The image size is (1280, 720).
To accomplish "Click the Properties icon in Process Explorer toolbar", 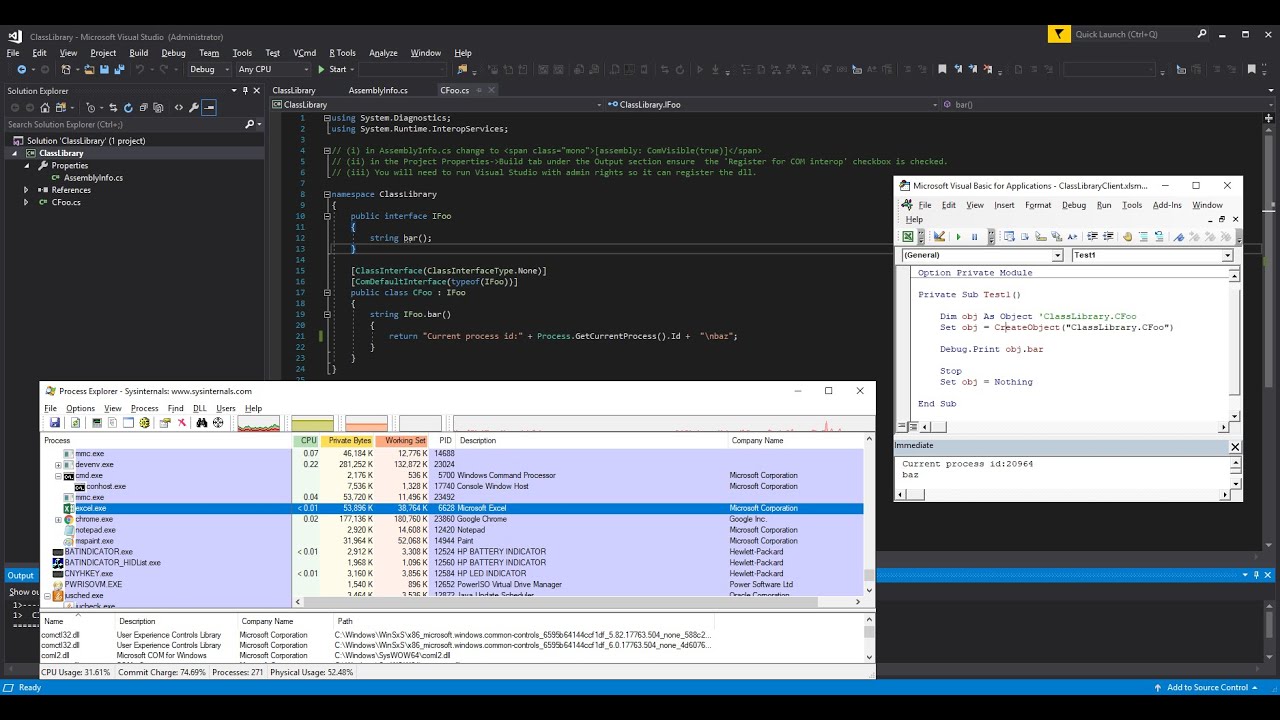I will pos(164,423).
